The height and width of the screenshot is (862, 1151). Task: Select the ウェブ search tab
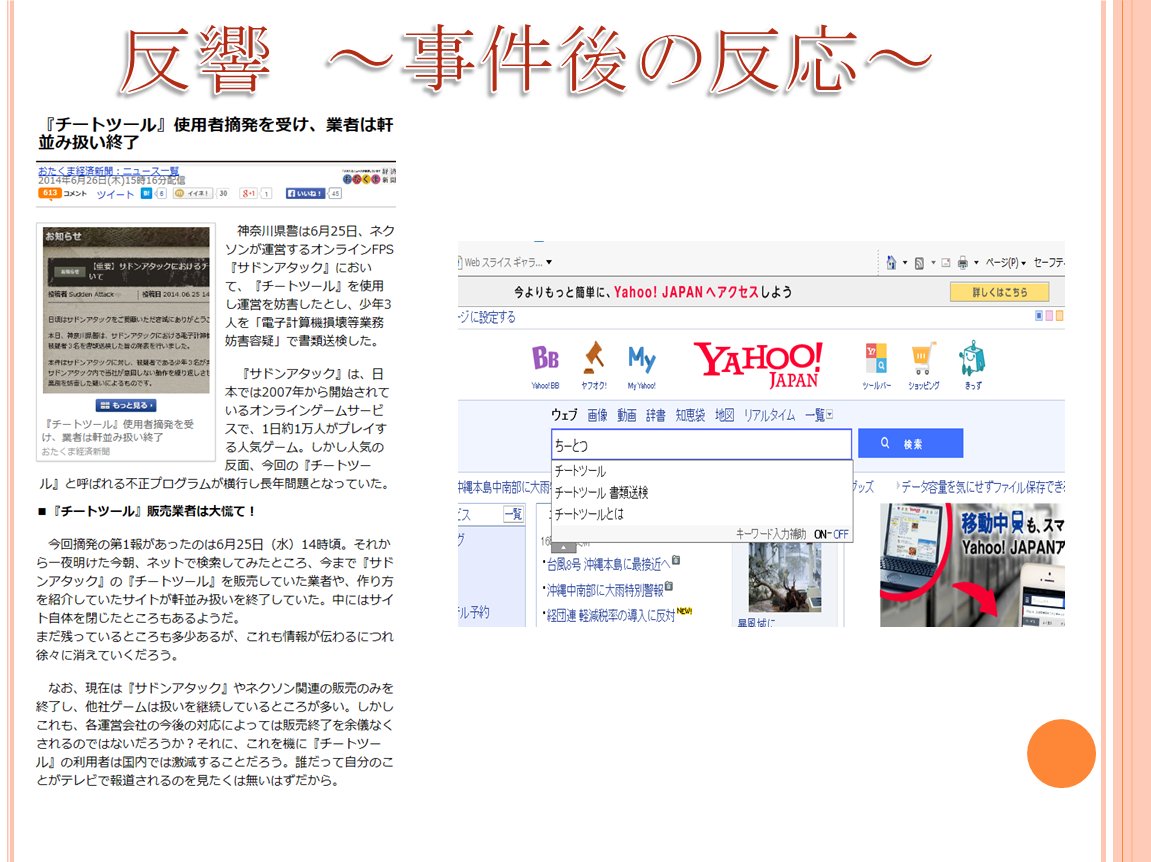(564, 415)
